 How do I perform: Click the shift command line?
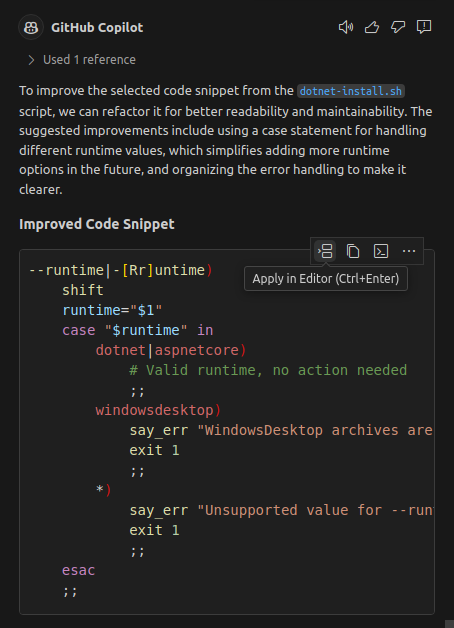click(x=83, y=290)
